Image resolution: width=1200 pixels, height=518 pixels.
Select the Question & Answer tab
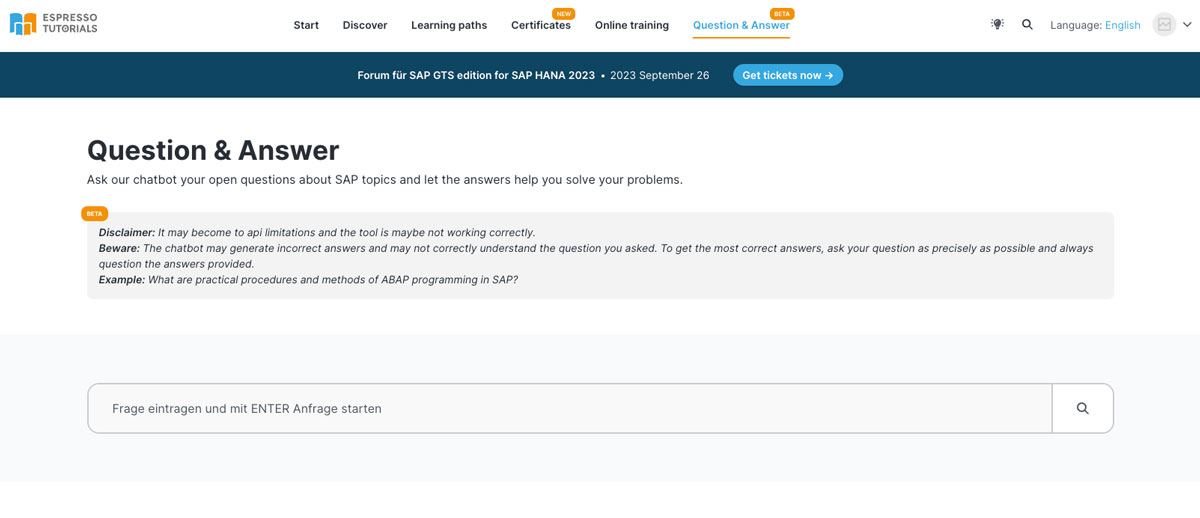click(741, 25)
